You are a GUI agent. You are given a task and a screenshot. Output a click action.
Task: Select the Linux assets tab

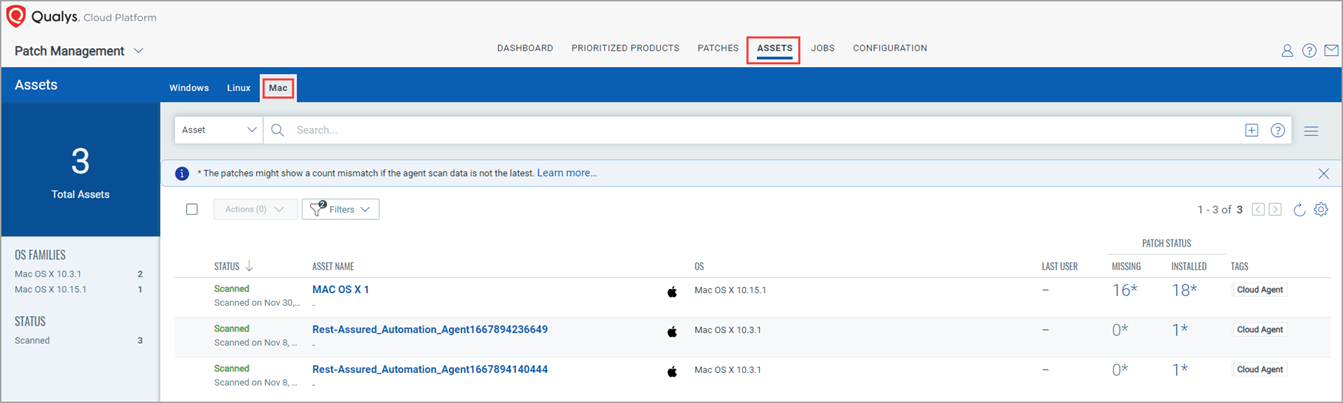[x=238, y=88]
